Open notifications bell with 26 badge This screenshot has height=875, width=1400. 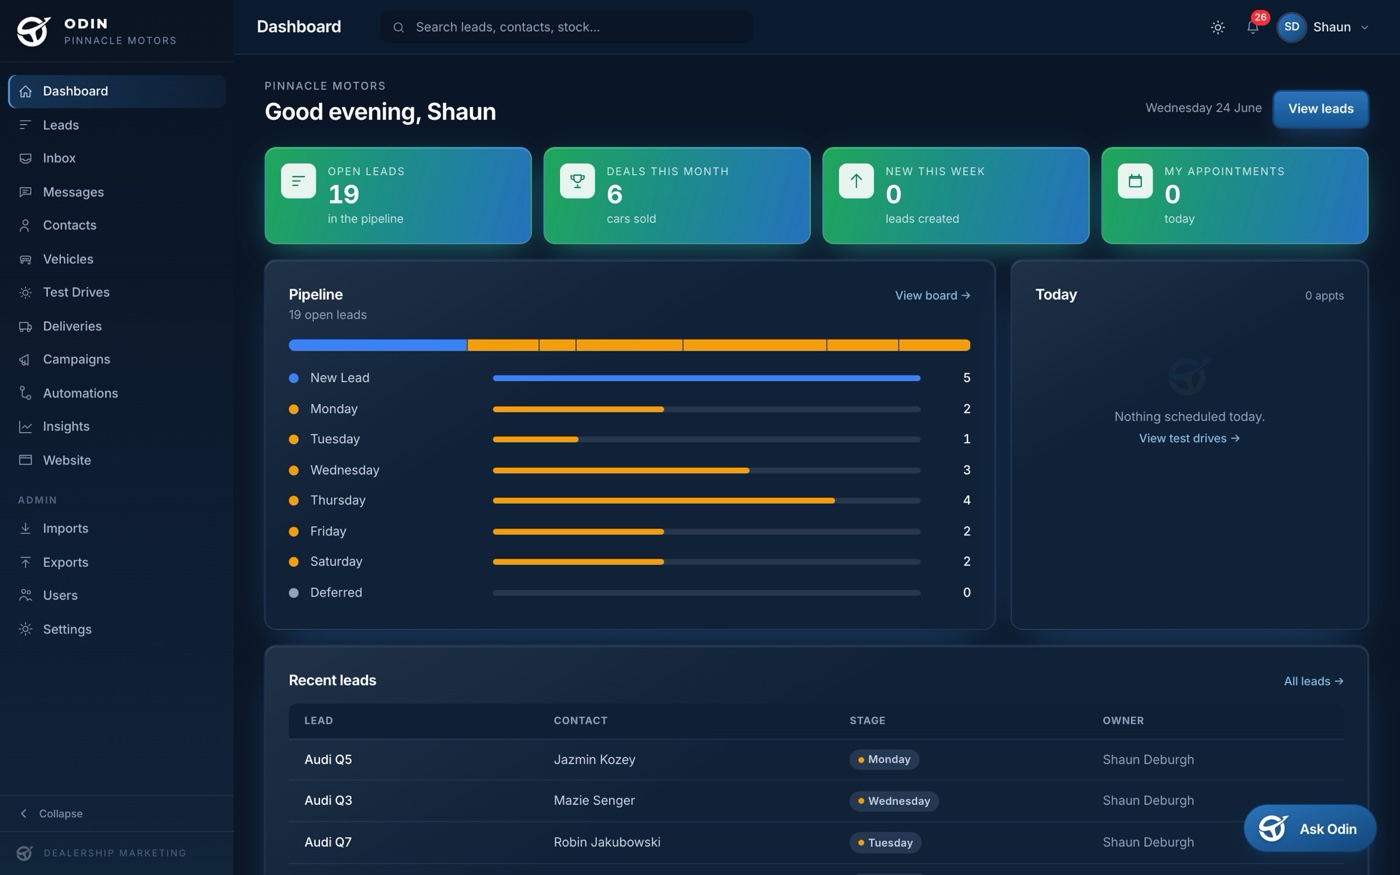coord(1253,26)
